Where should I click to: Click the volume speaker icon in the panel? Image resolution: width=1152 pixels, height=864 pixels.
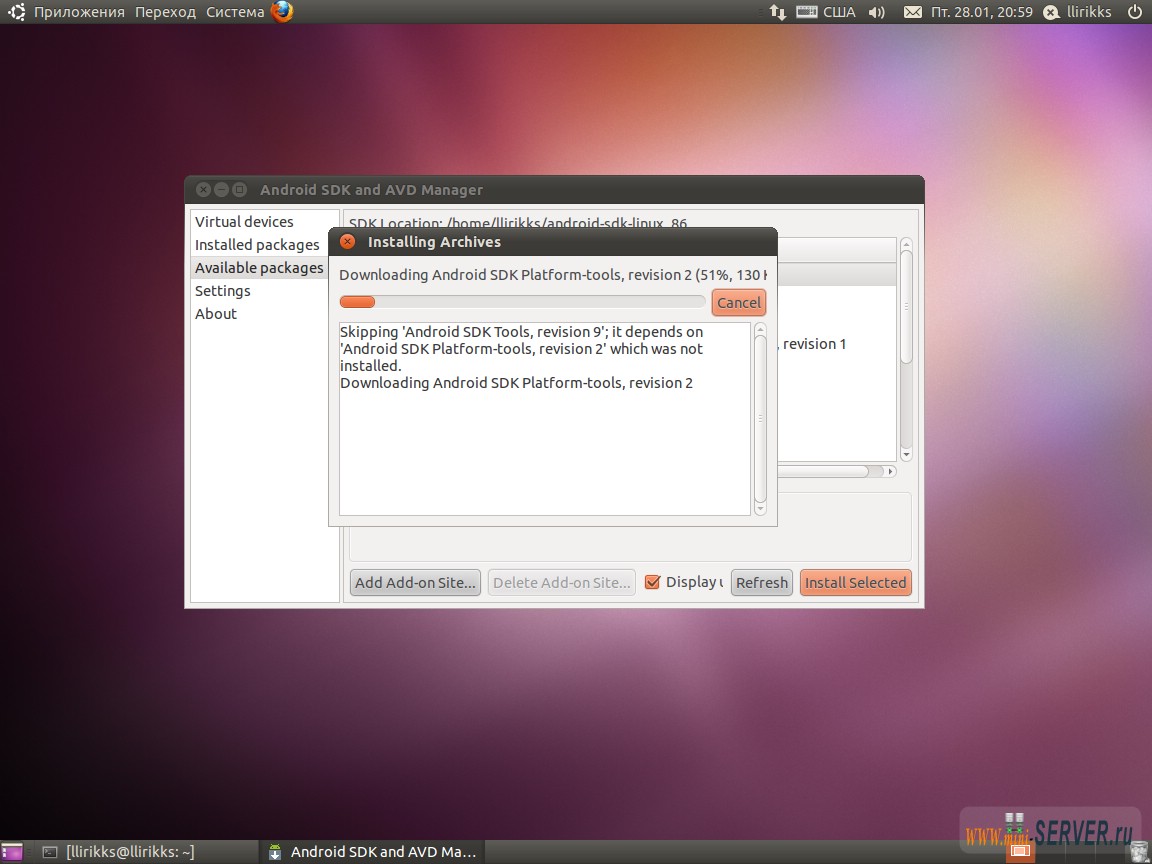[875, 12]
